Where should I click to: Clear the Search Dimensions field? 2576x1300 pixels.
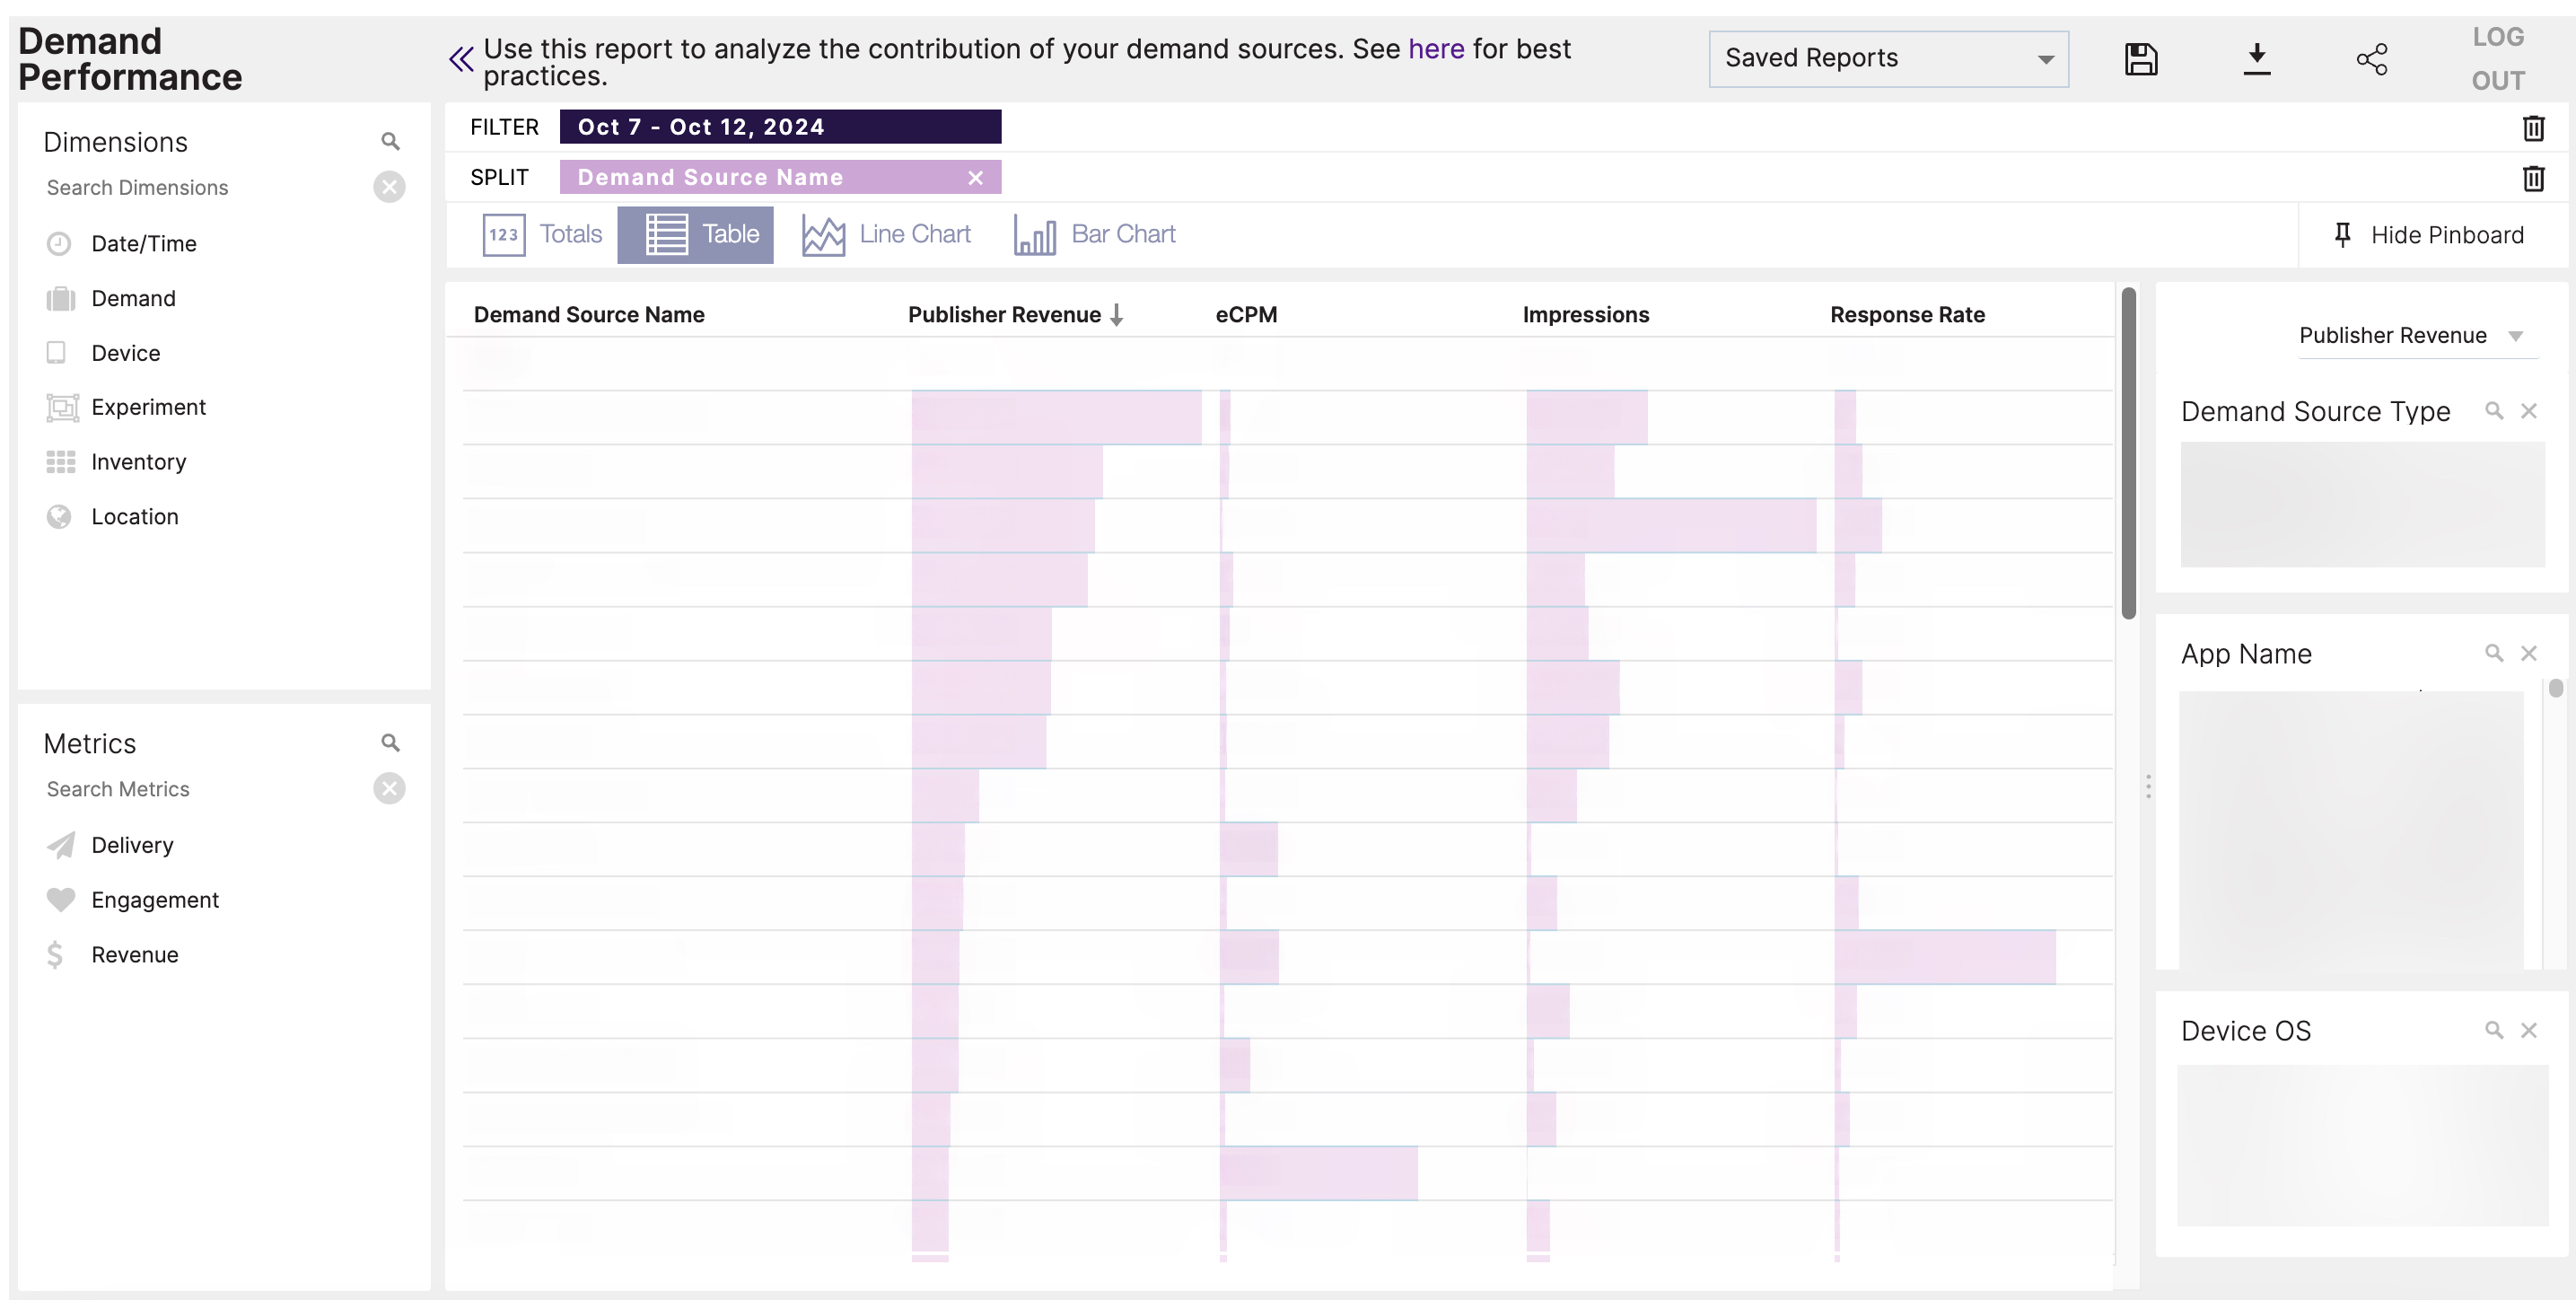(x=389, y=187)
